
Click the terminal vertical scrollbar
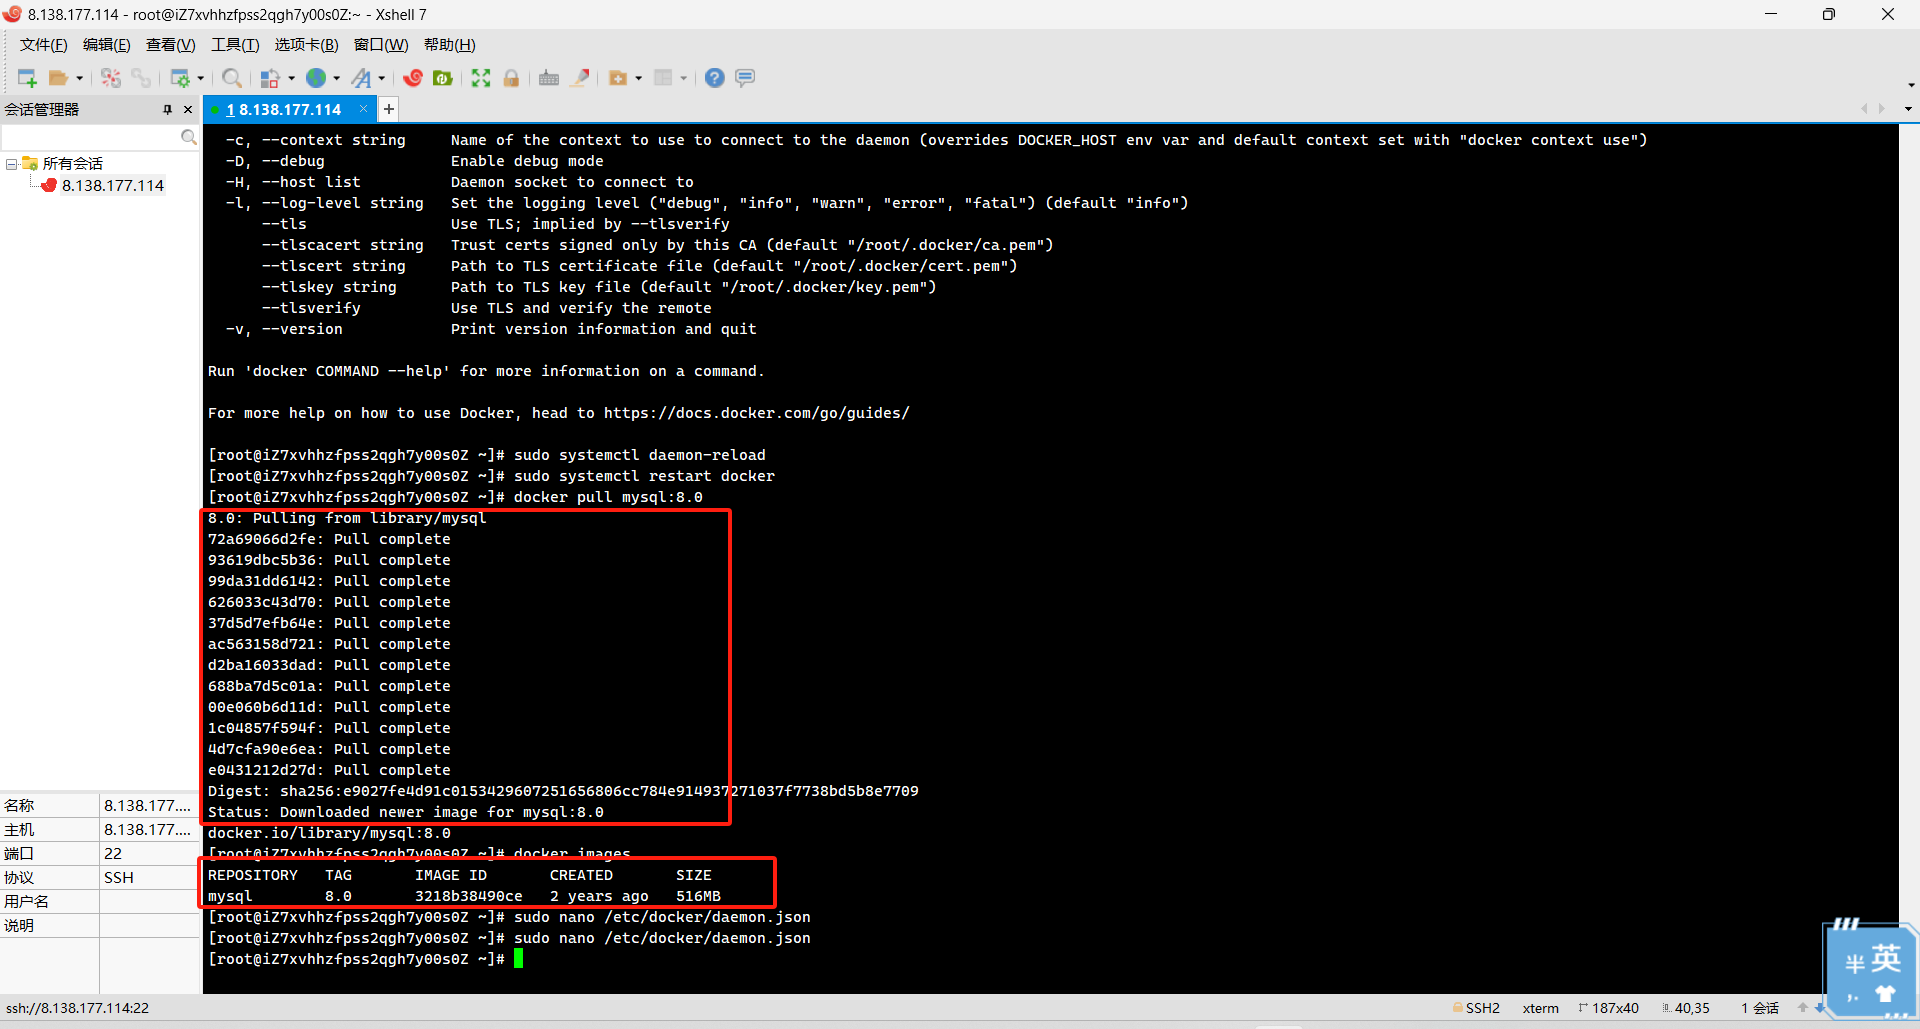point(1908,558)
